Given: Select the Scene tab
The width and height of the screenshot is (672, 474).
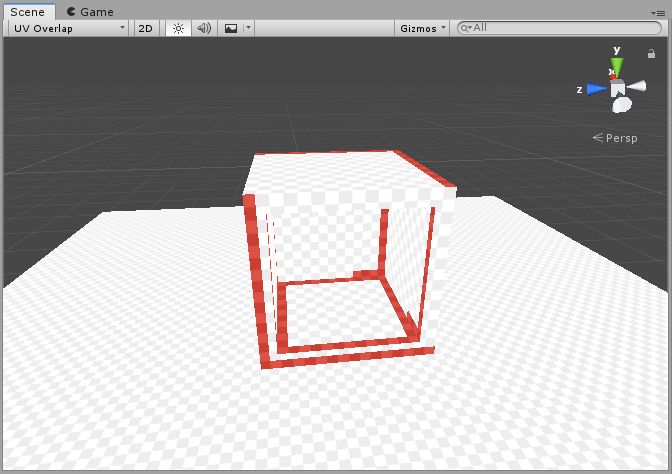Looking at the screenshot, I should 28,11.
